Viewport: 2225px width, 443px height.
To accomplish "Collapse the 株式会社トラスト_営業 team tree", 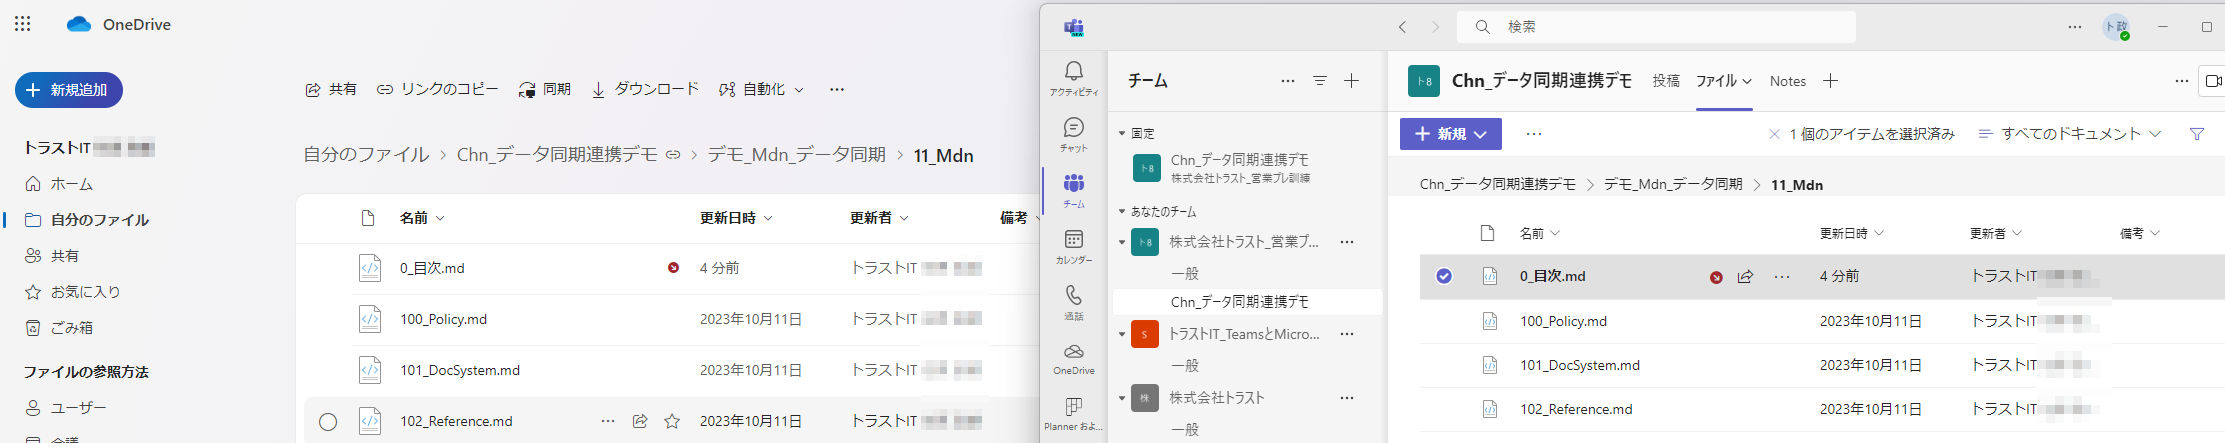I will (x=1122, y=242).
